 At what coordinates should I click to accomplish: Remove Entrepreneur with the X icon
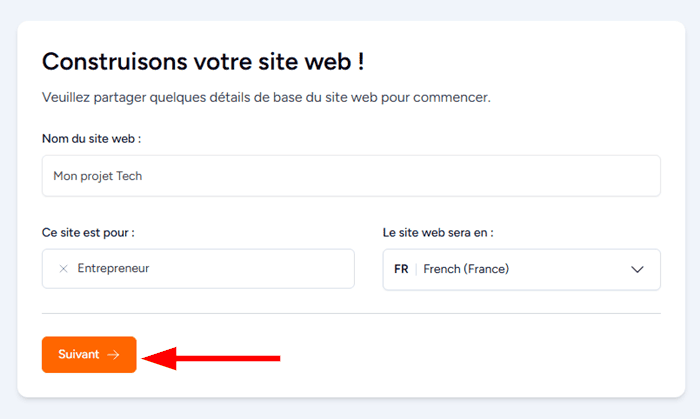[63, 268]
